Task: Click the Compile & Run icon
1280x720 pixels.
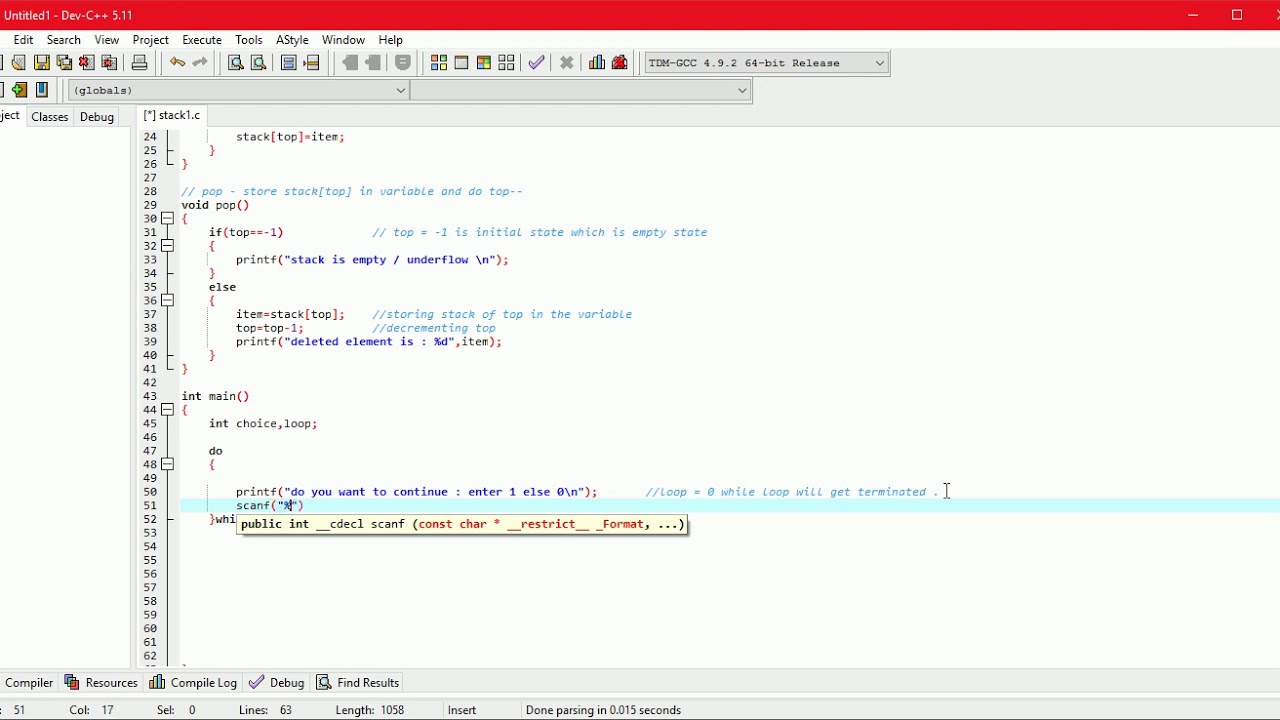Action: [x=484, y=63]
